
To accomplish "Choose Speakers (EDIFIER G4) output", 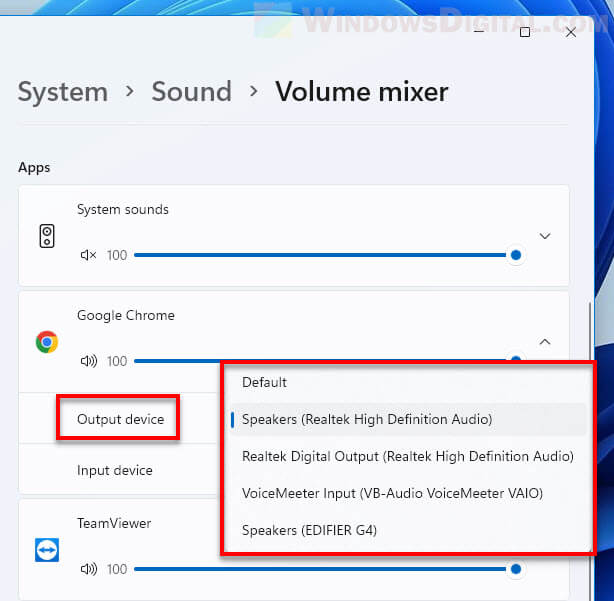I will click(x=408, y=530).
